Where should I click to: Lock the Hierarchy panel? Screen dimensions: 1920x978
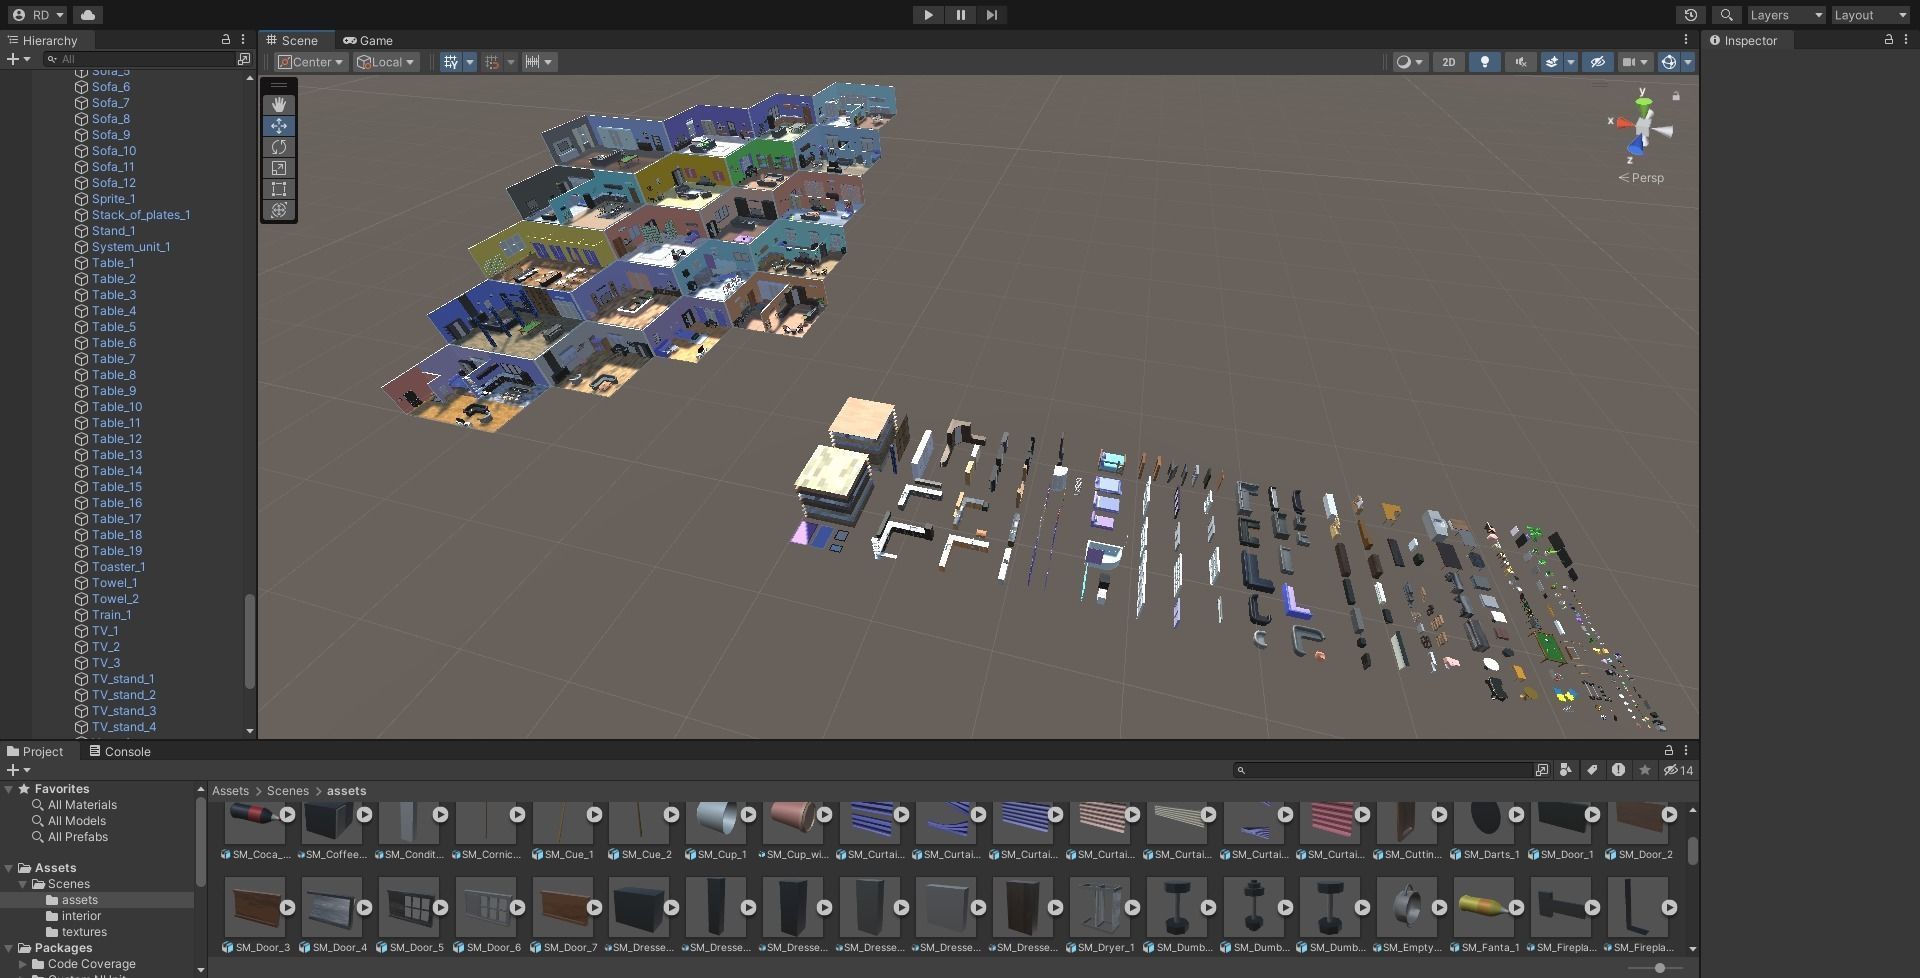pos(226,40)
